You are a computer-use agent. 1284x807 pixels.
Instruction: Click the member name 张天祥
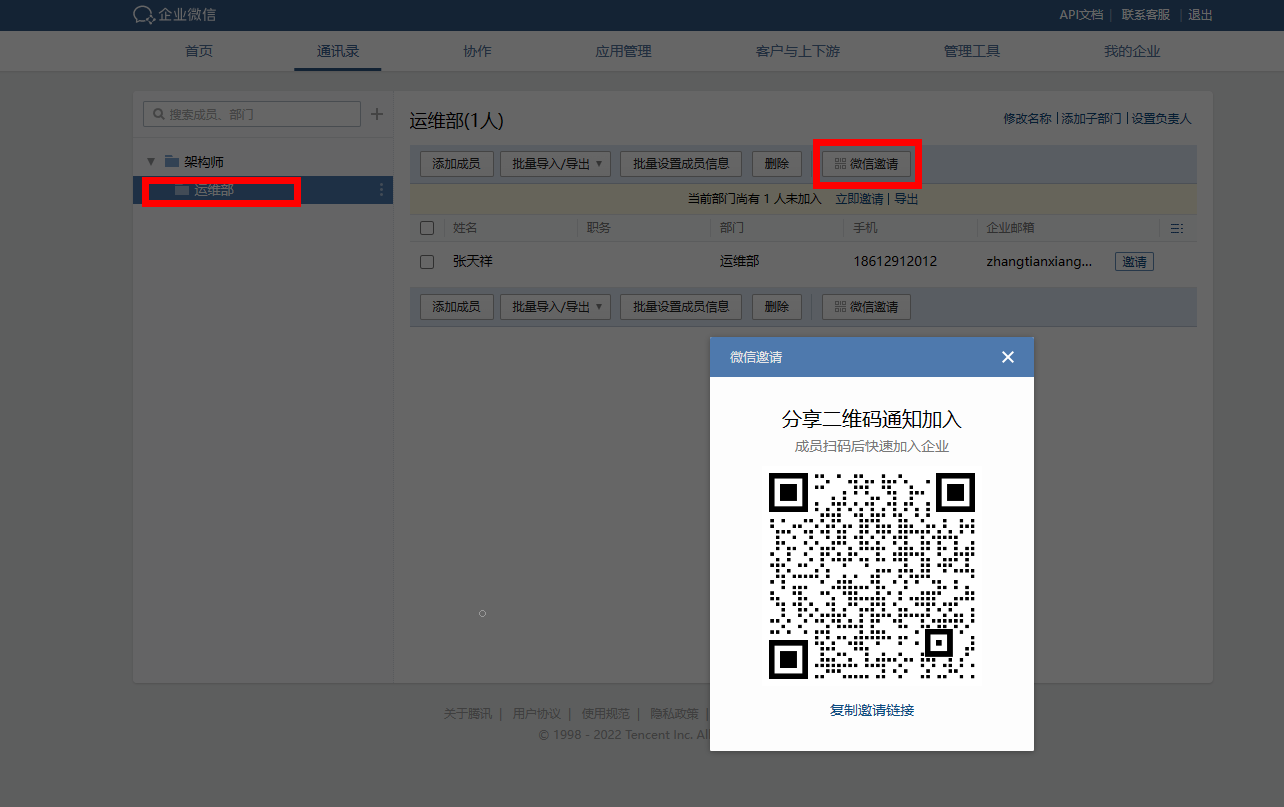pos(473,262)
